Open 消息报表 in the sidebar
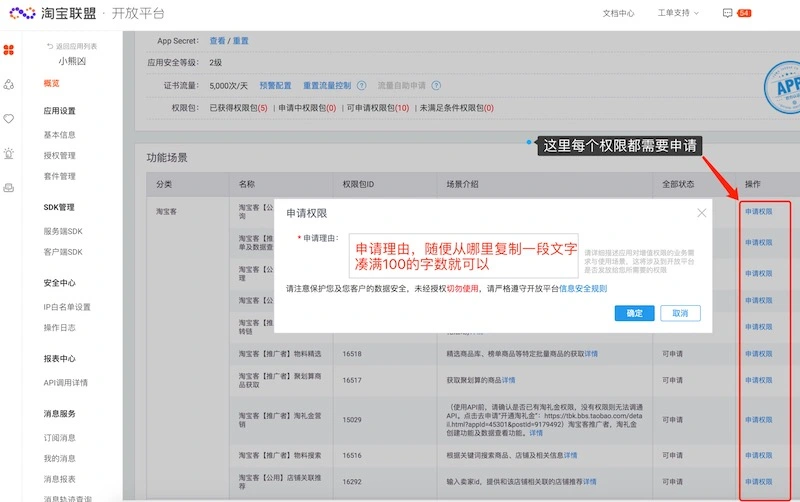Image resolution: width=800 pixels, height=502 pixels. [60, 479]
